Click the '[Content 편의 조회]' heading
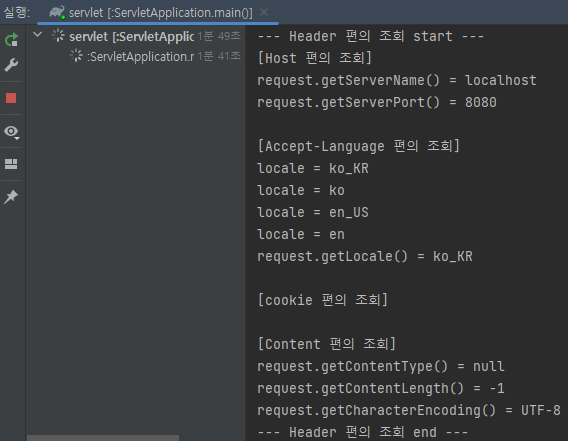Screen dimensions: 568x441 pyautogui.click(x=327, y=344)
